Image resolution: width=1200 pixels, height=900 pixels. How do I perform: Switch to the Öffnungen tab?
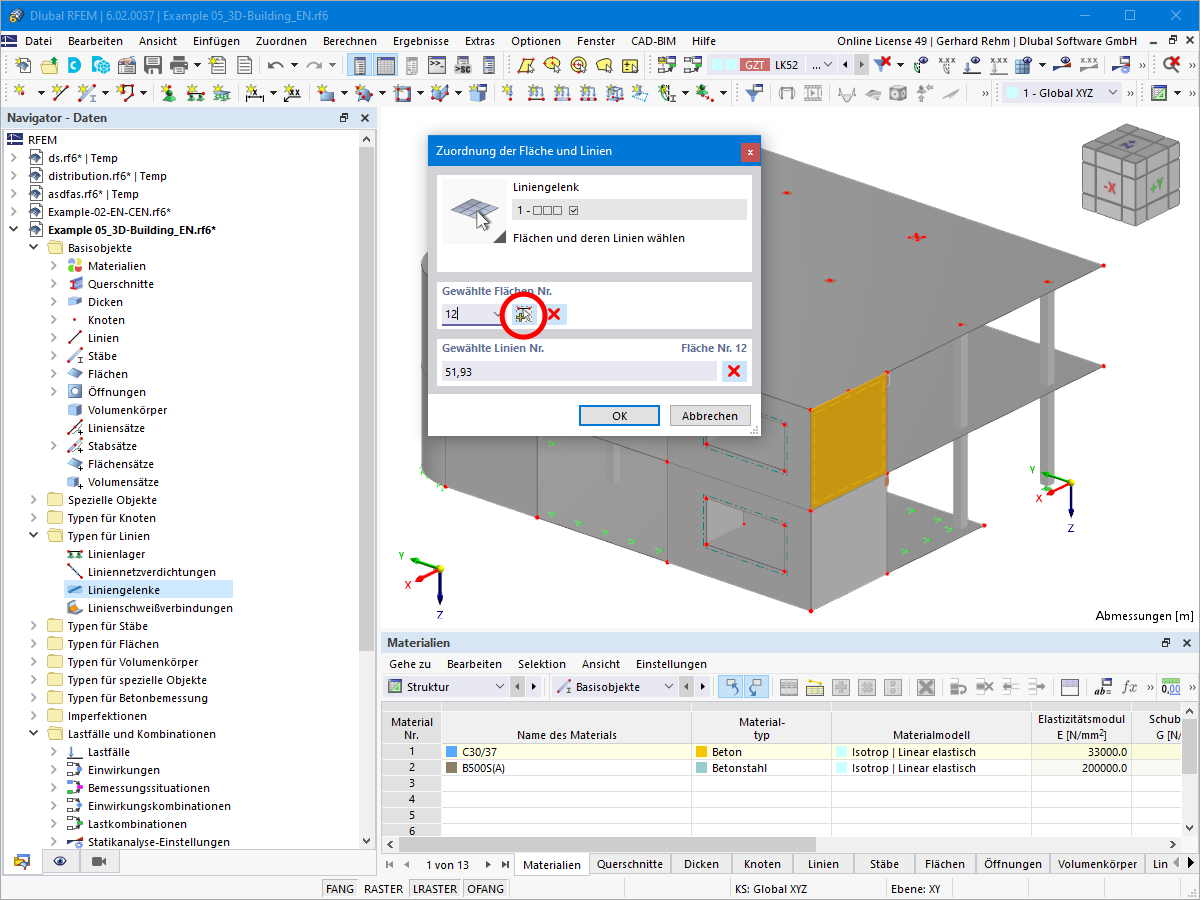click(x=1013, y=864)
